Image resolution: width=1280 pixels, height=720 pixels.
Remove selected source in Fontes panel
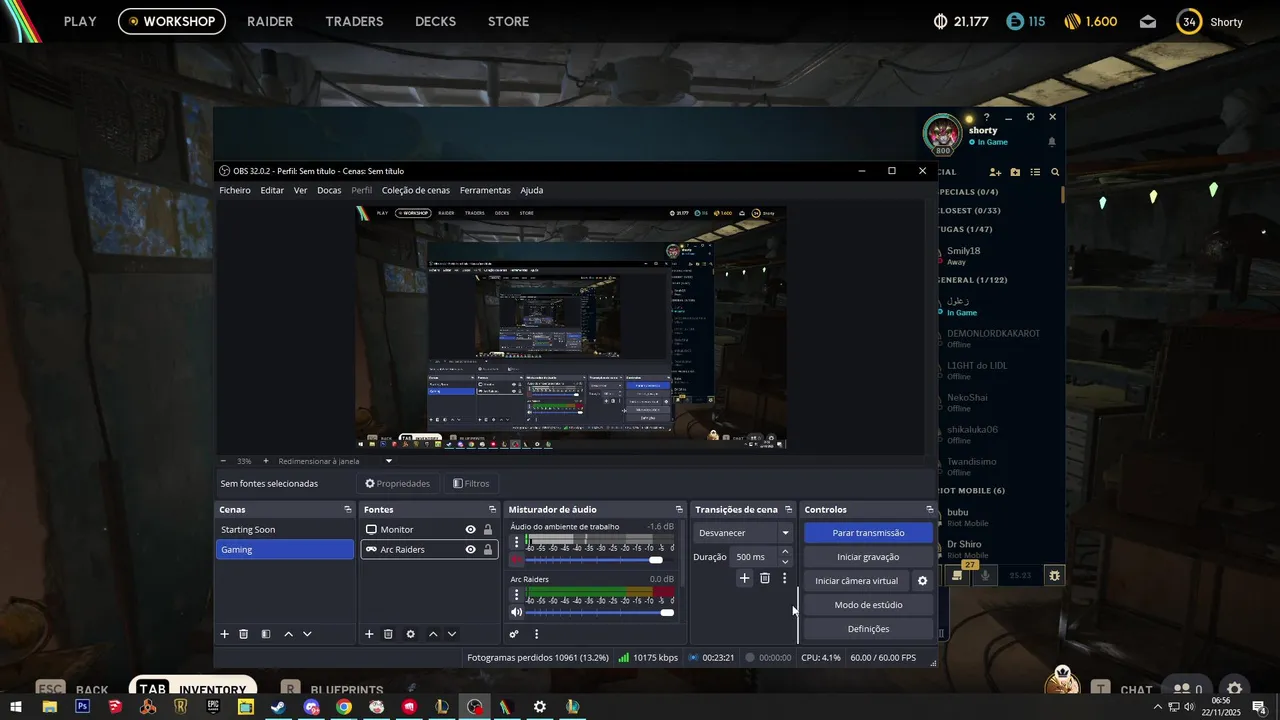(388, 634)
